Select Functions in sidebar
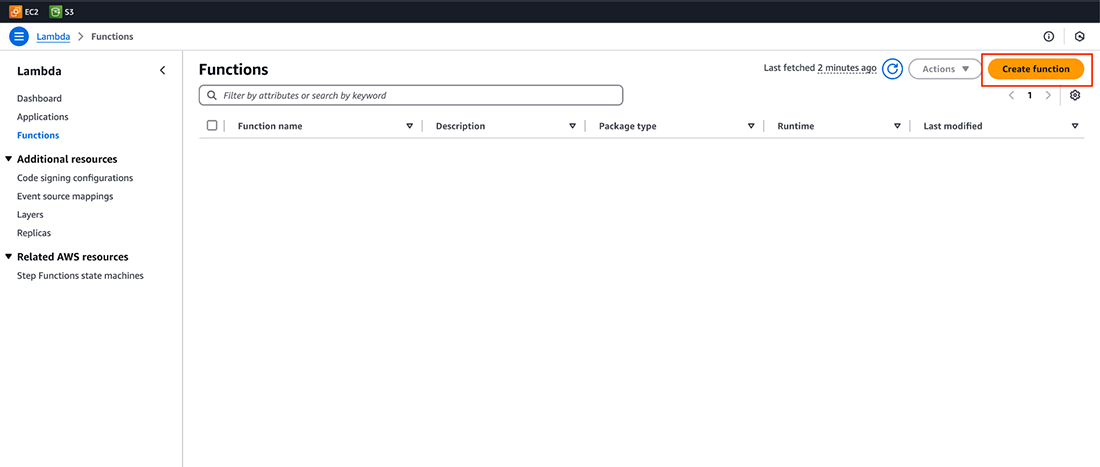Image resolution: width=1100 pixels, height=467 pixels. (38, 135)
